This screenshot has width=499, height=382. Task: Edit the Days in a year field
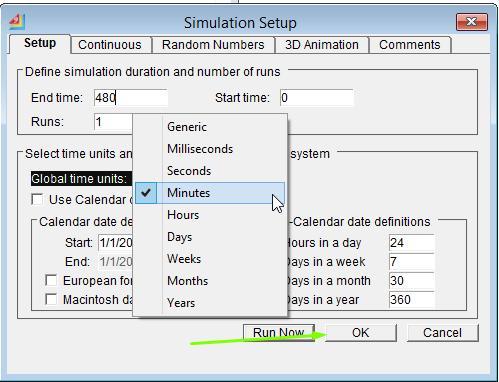(412, 300)
